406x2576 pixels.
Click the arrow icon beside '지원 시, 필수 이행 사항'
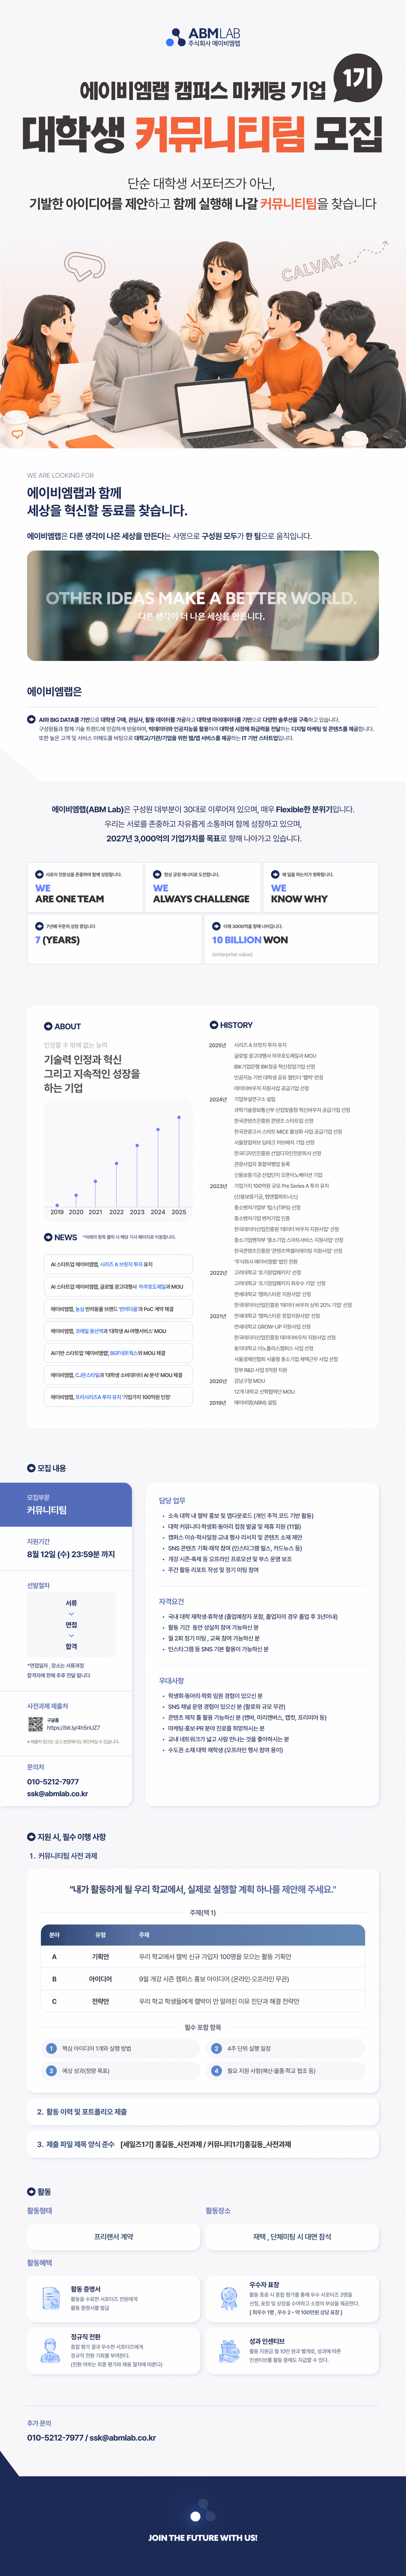[x=31, y=1837]
